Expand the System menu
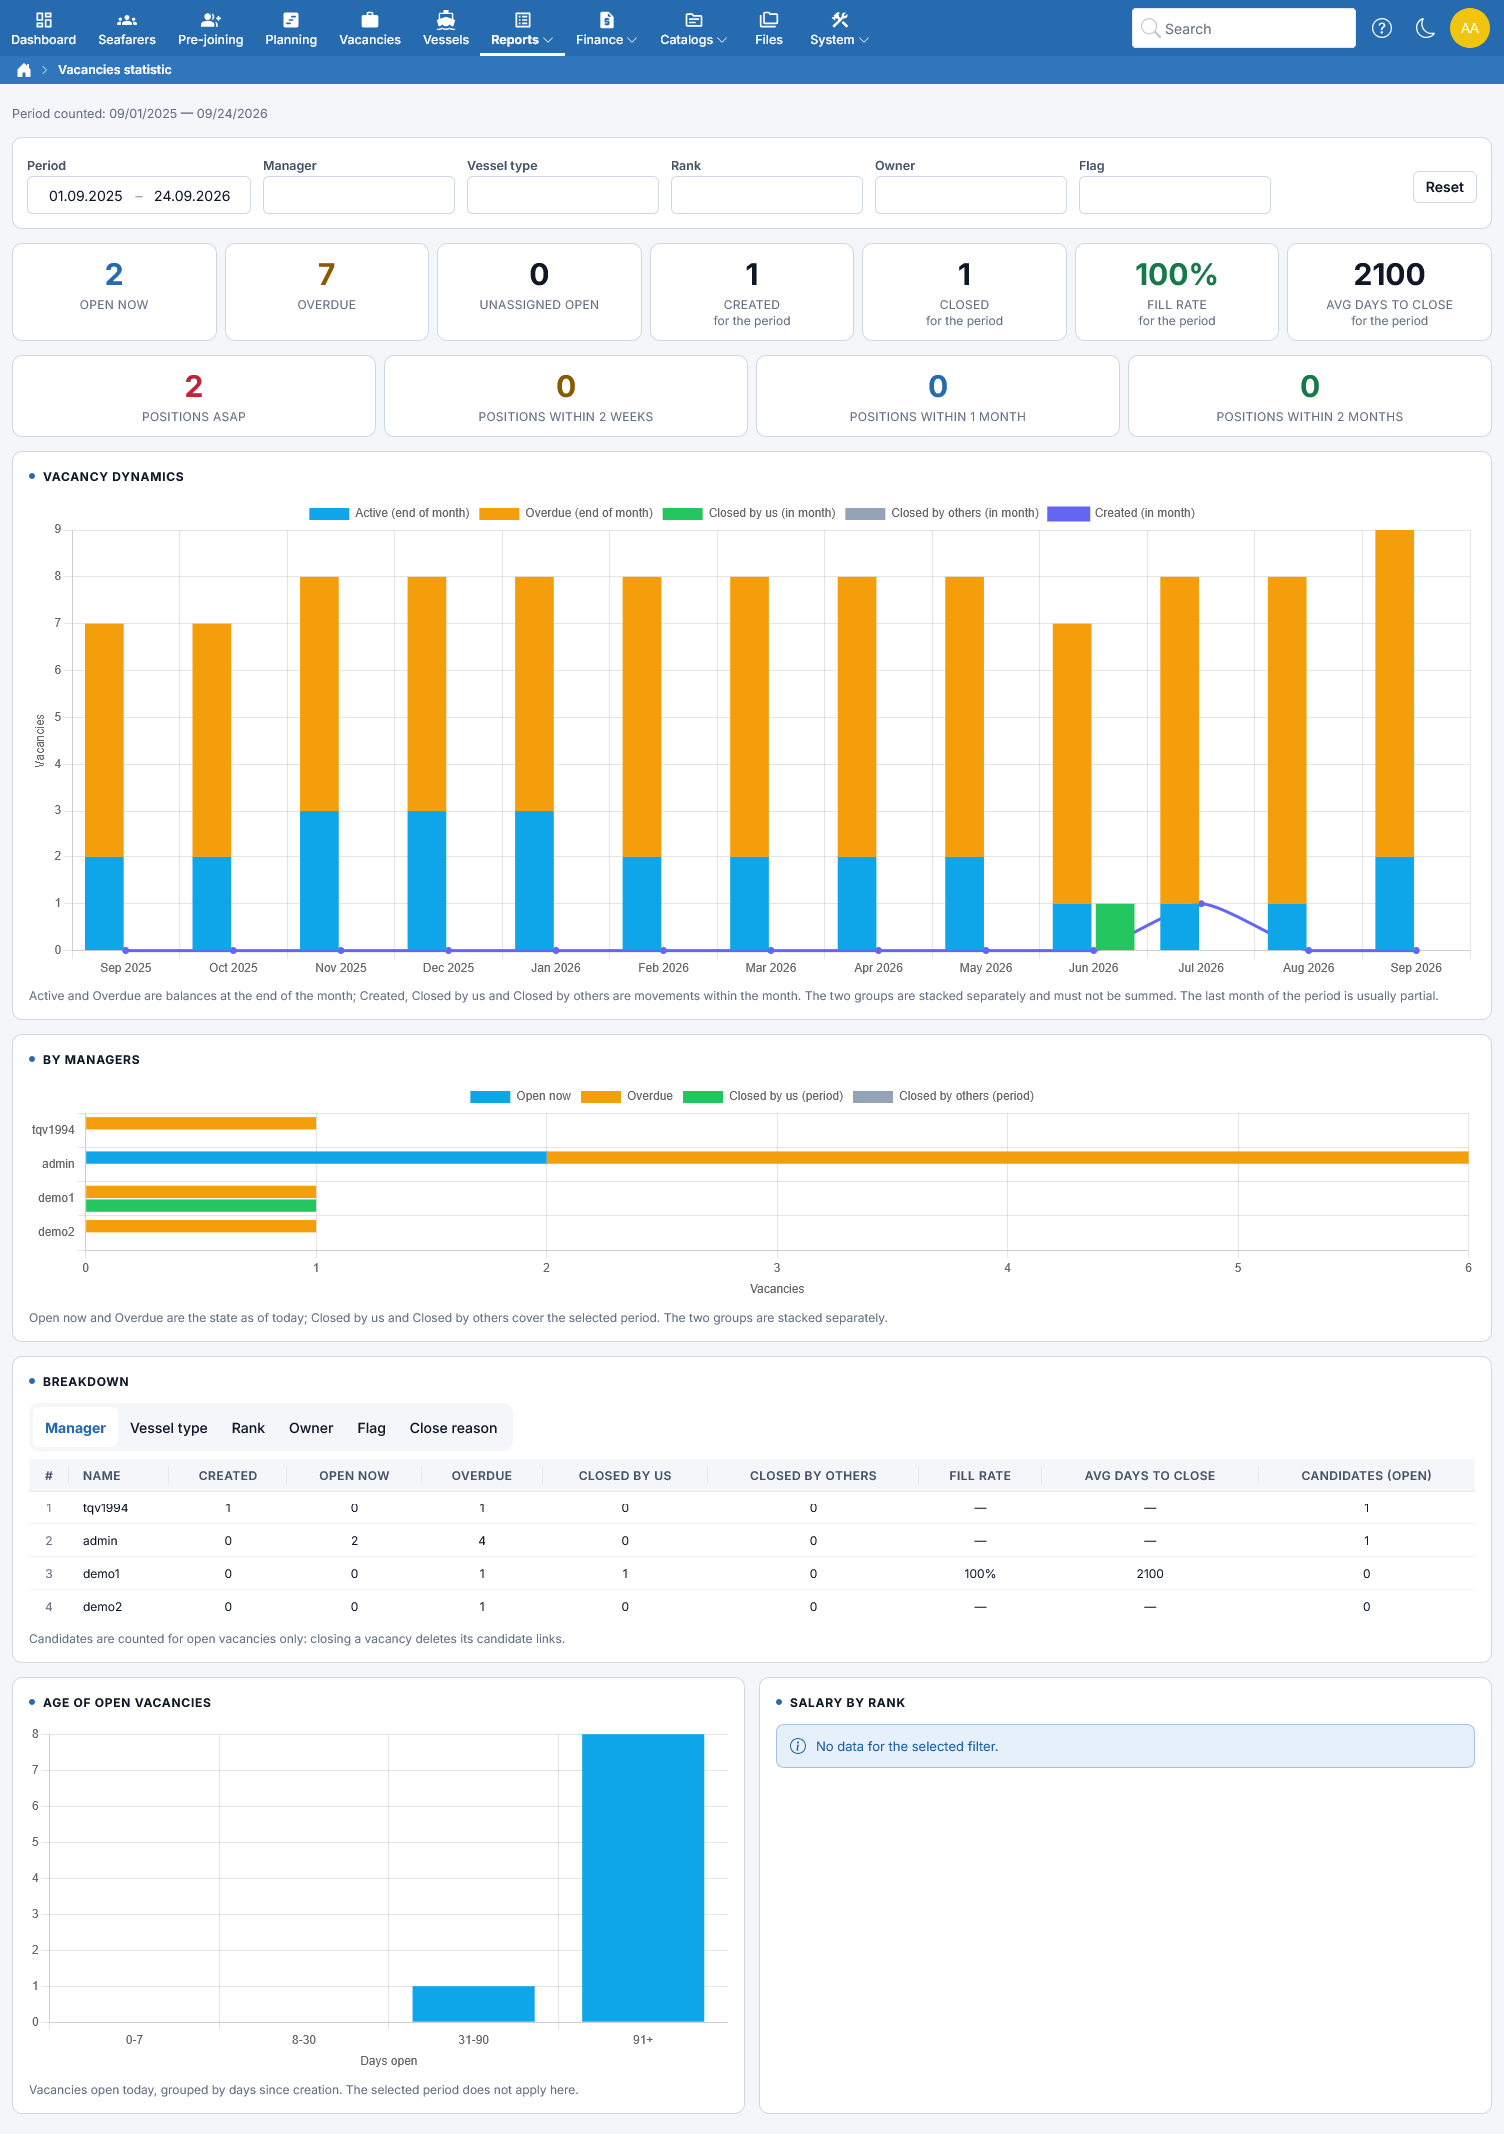The image size is (1504, 2136). pyautogui.click(x=839, y=29)
